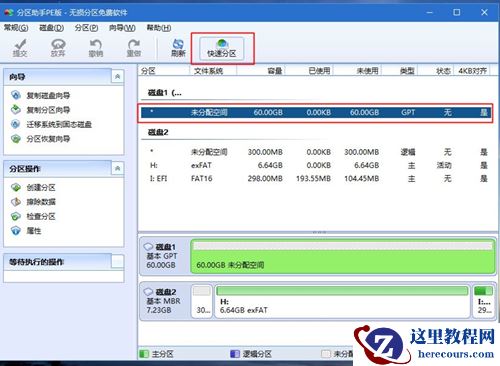This screenshot has height=366, width=500.
Task: Select the 60.00GB unallocated GPT row
Action: pyautogui.click(x=315, y=112)
